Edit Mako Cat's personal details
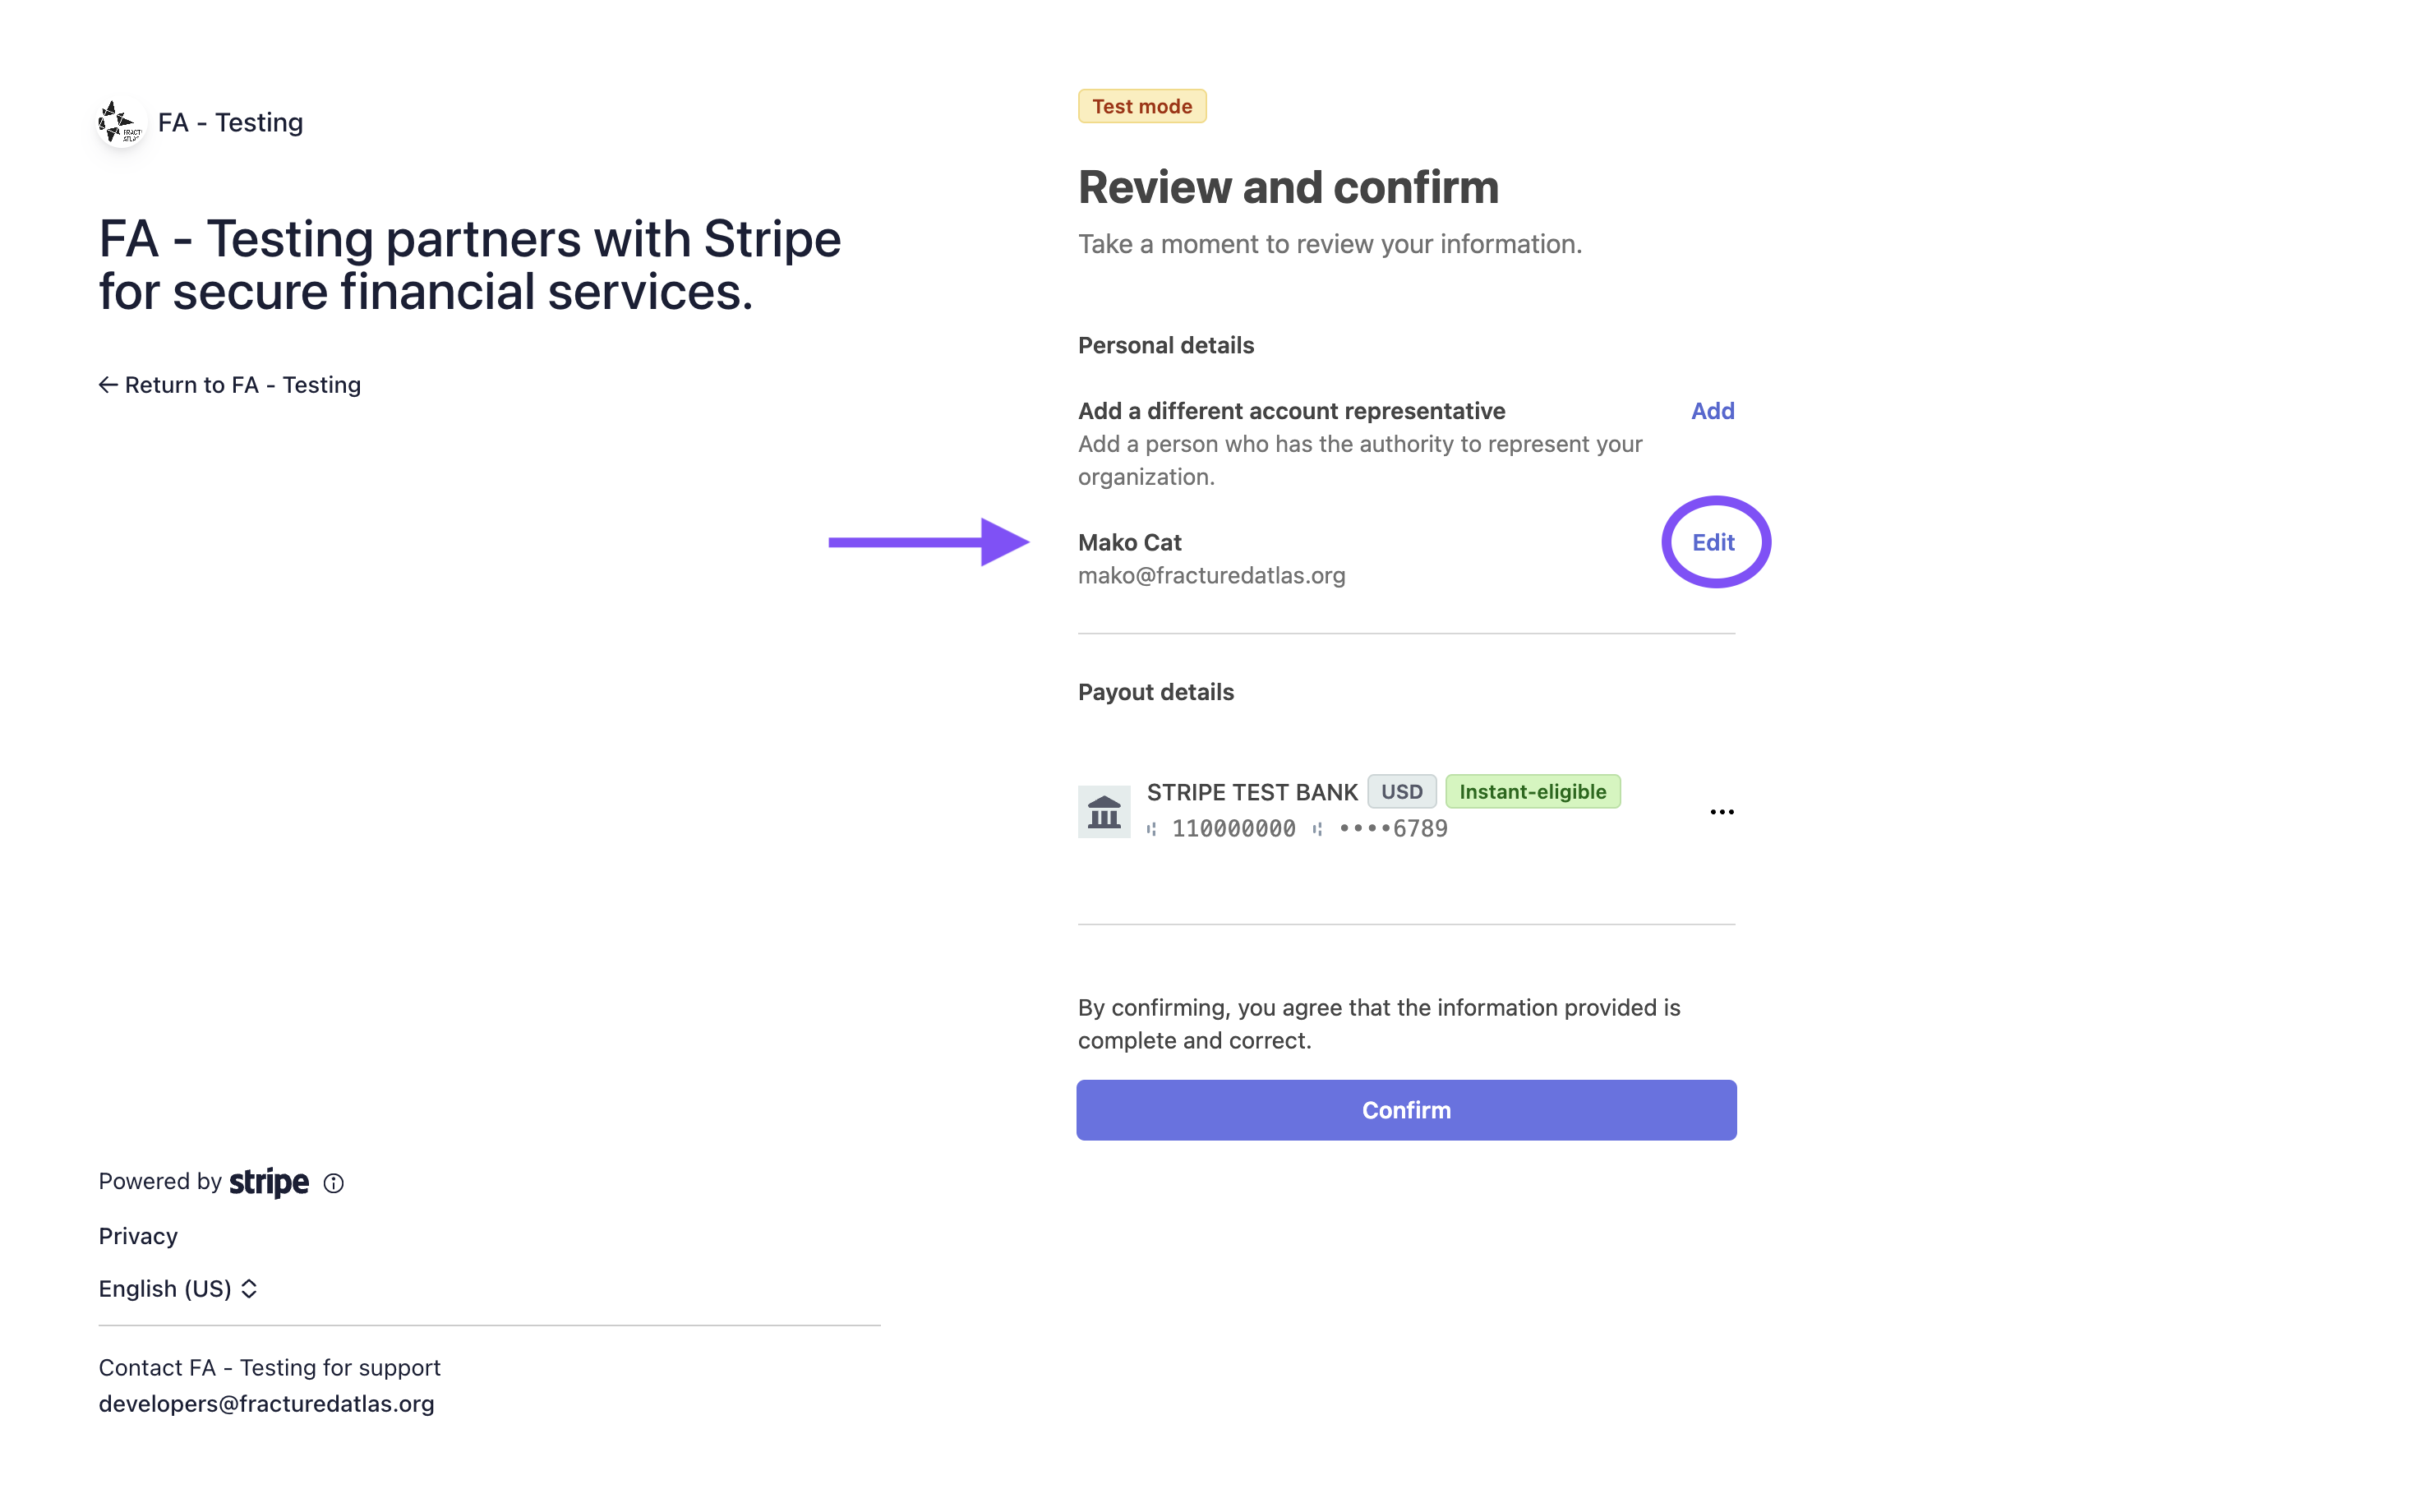 (x=1713, y=542)
